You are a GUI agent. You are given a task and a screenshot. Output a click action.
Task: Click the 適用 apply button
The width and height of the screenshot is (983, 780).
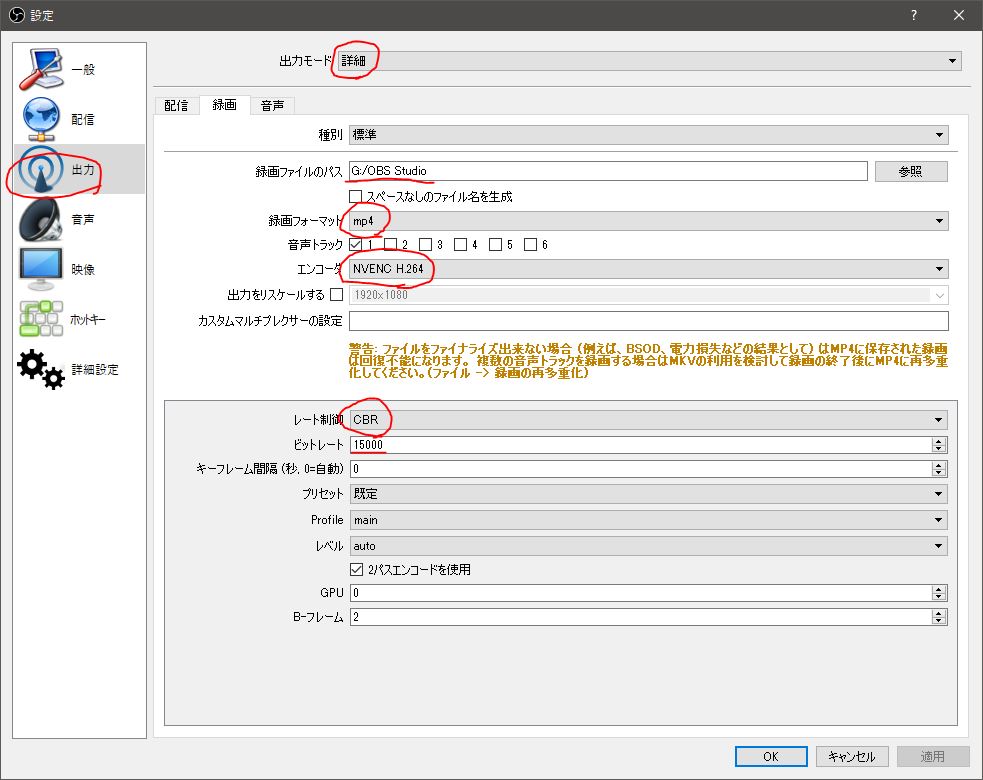click(933, 756)
